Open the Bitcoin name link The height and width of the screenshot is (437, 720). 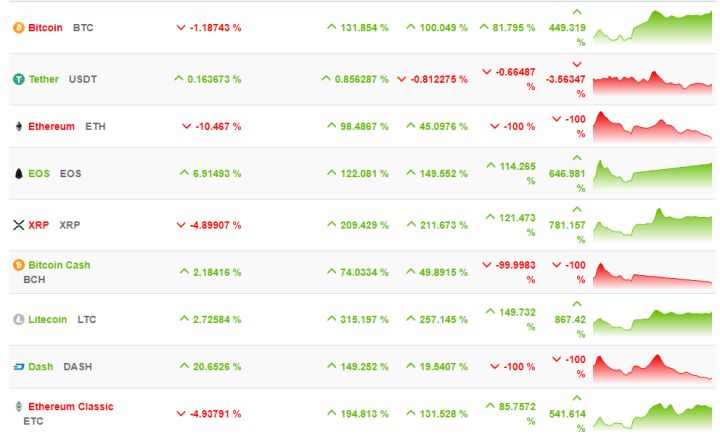point(46,28)
